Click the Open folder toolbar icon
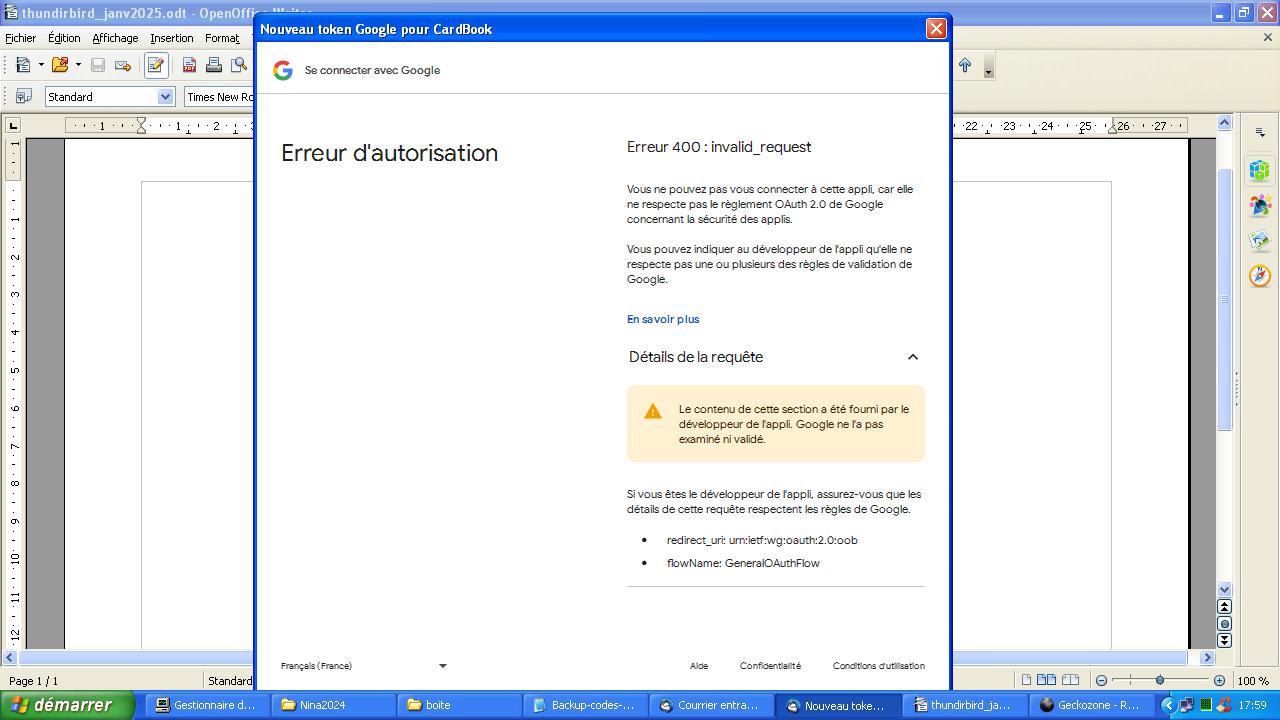The width and height of the screenshot is (1280, 720). point(60,65)
